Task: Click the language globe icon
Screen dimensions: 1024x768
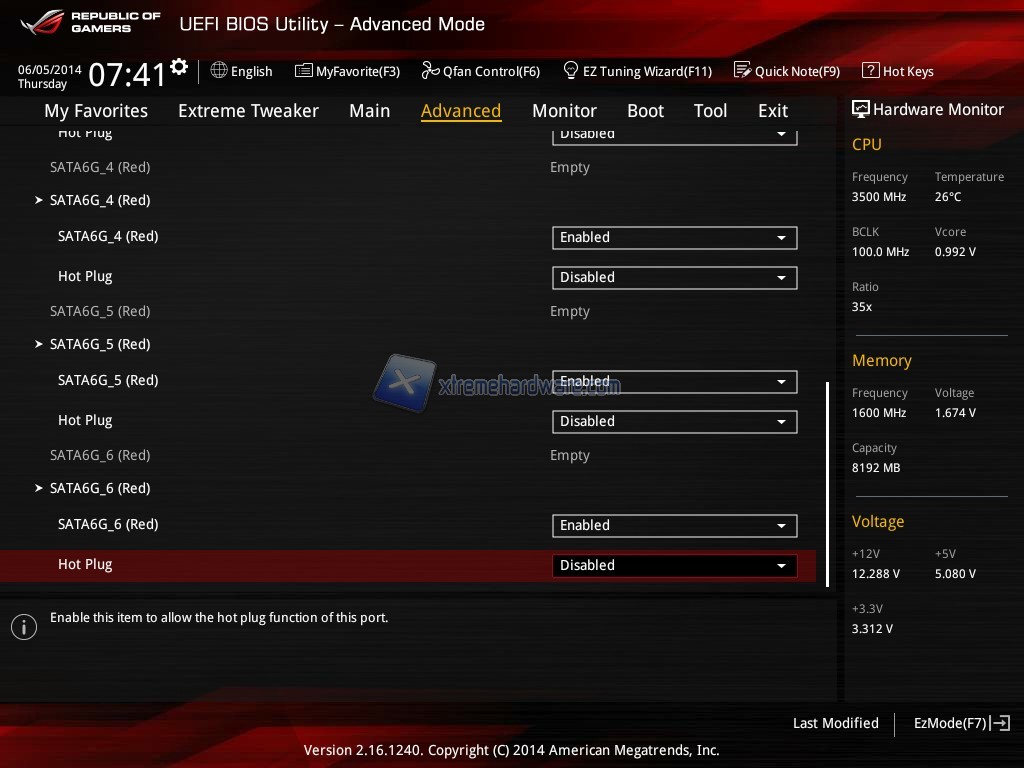Action: (219, 71)
